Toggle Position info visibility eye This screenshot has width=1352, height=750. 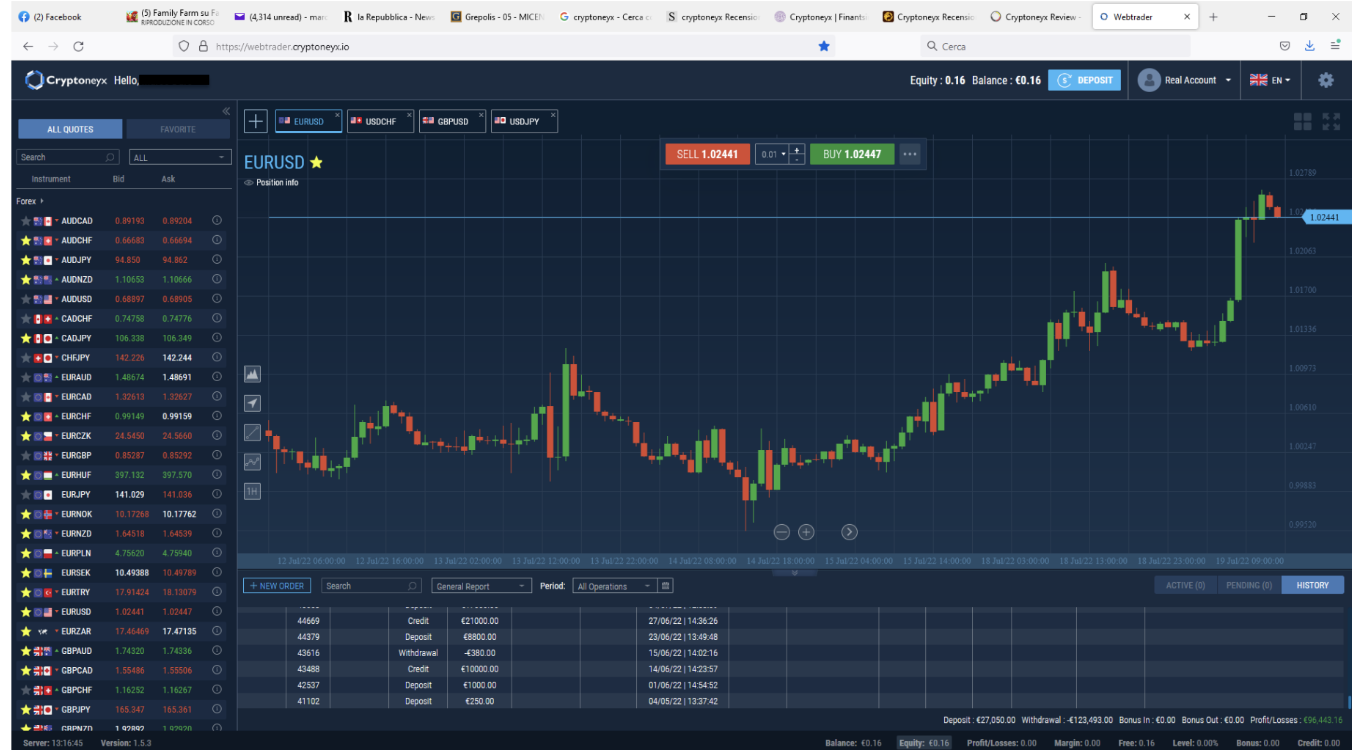click(249, 183)
